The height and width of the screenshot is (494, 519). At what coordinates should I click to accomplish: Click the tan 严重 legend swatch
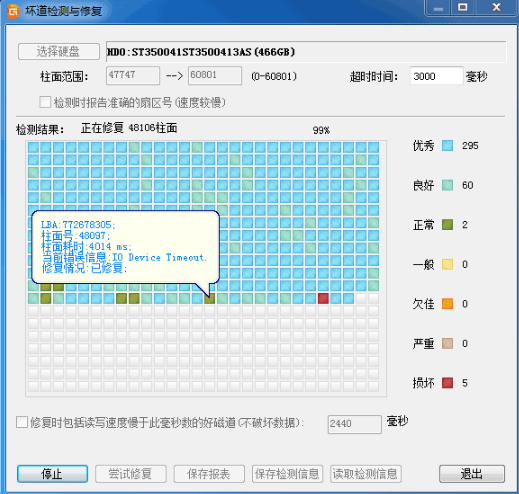click(x=447, y=343)
